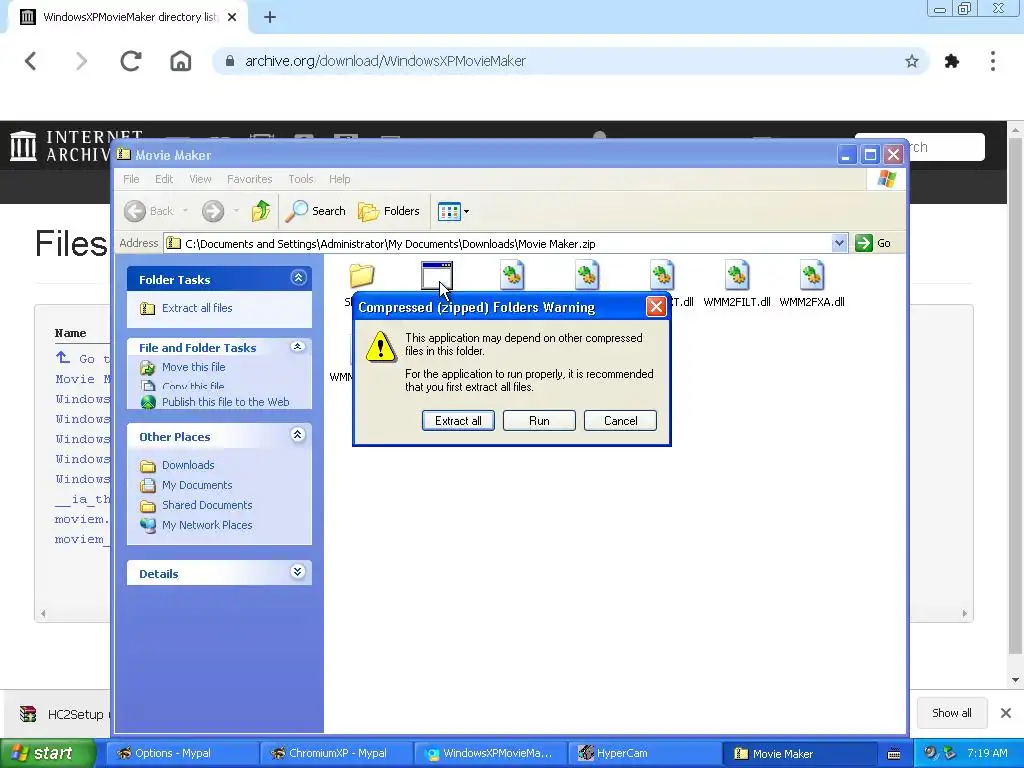Open the Back history dropdown arrow

pyautogui.click(x=185, y=211)
